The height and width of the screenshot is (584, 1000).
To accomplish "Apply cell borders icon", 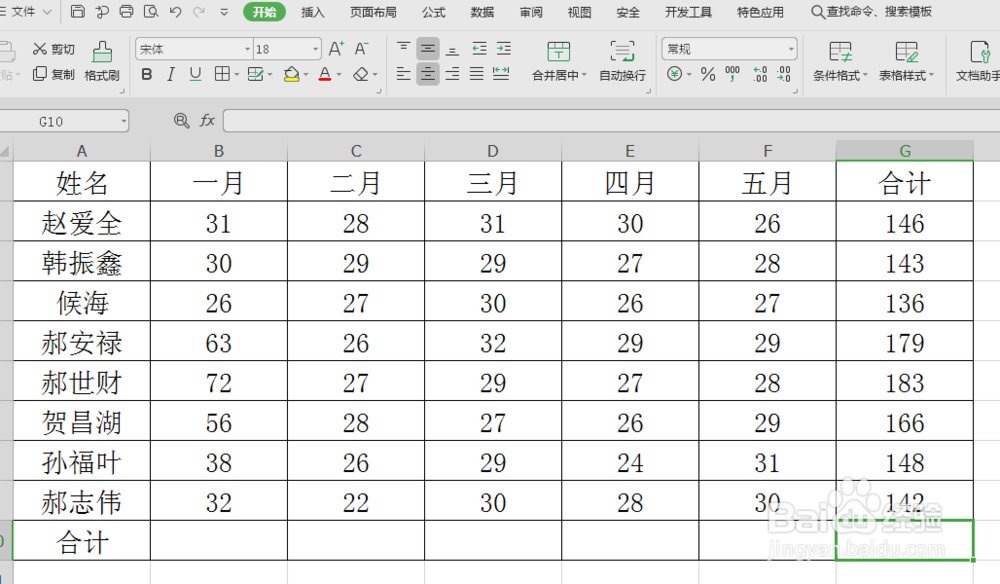I will point(222,75).
